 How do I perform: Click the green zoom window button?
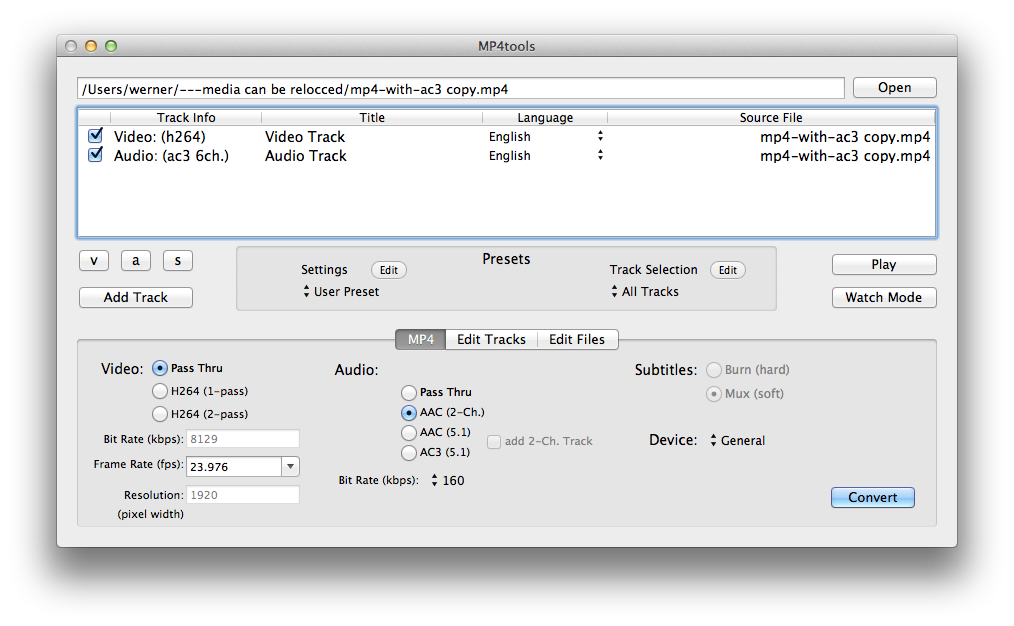(111, 46)
